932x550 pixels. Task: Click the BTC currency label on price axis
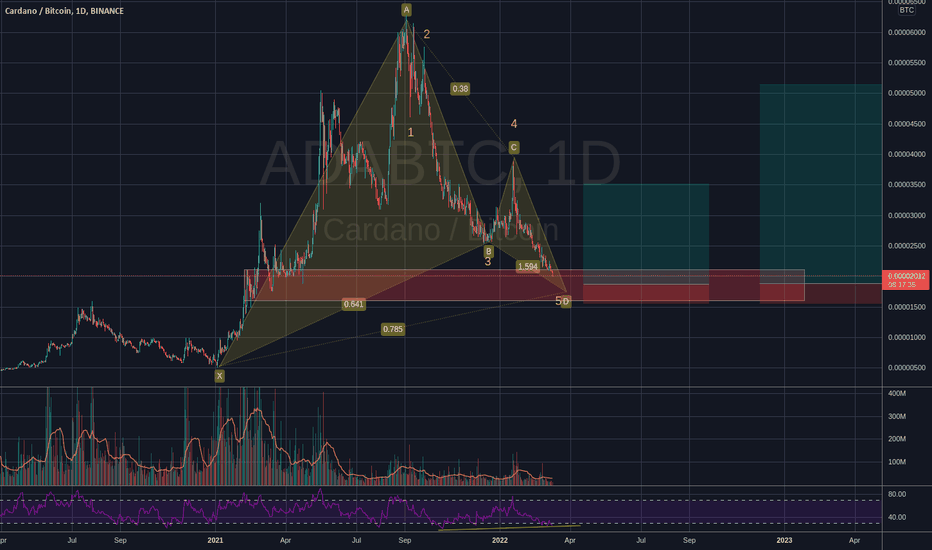(x=906, y=10)
